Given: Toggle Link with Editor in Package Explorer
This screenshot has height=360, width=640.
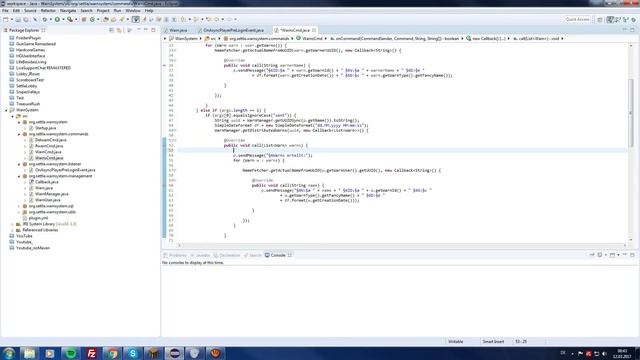Looking at the screenshot, I should (x=119, y=30).
